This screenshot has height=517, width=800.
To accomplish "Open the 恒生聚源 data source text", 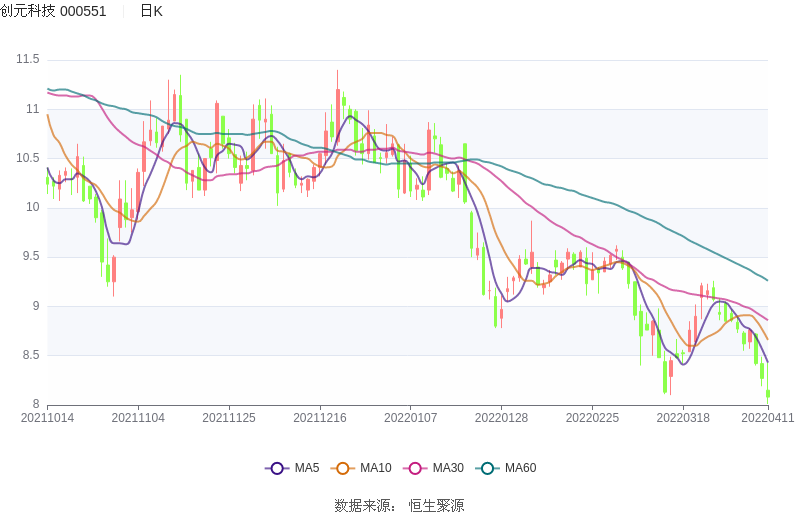I will pyautogui.click(x=436, y=505).
